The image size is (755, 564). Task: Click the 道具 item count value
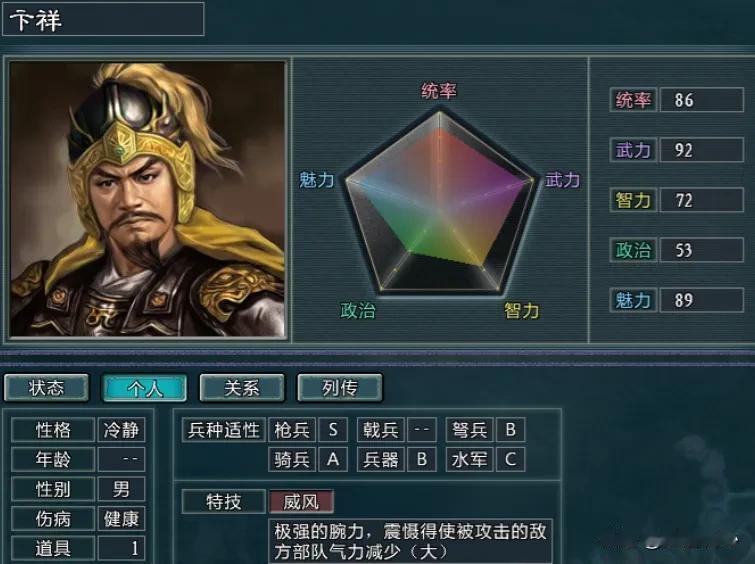coord(121,548)
